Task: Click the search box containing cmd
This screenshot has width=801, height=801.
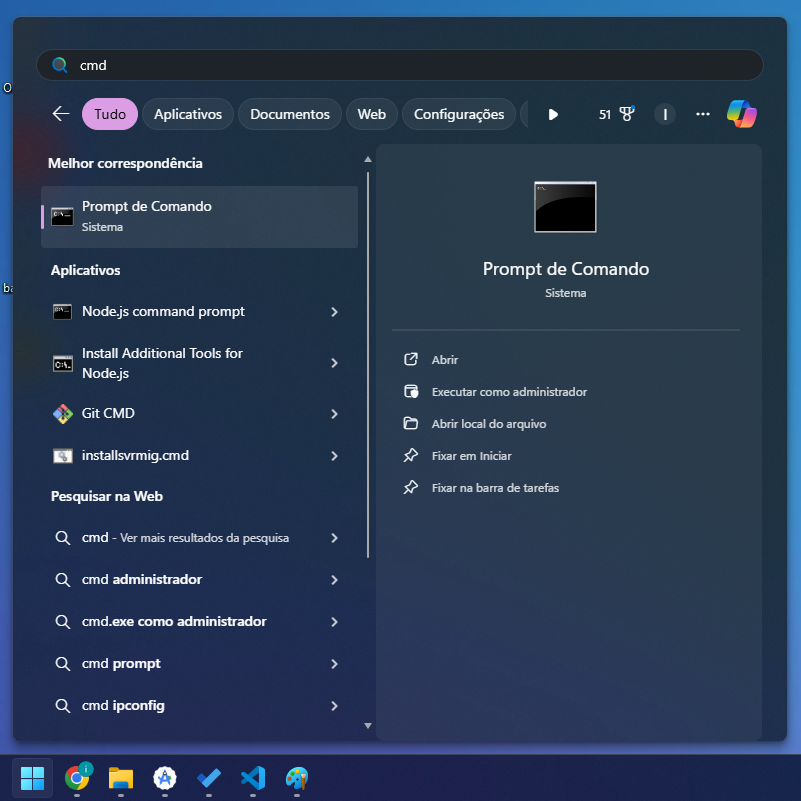Action: coord(400,65)
